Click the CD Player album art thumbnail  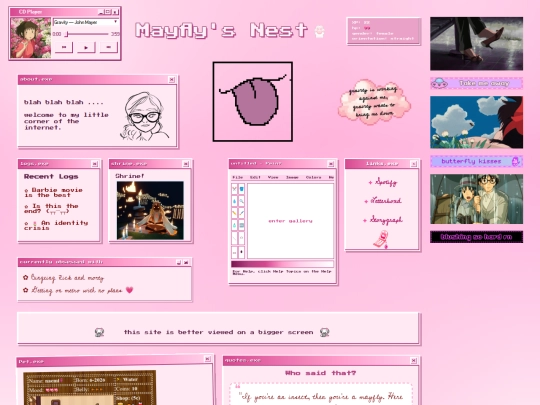pyautogui.click(x=31, y=38)
